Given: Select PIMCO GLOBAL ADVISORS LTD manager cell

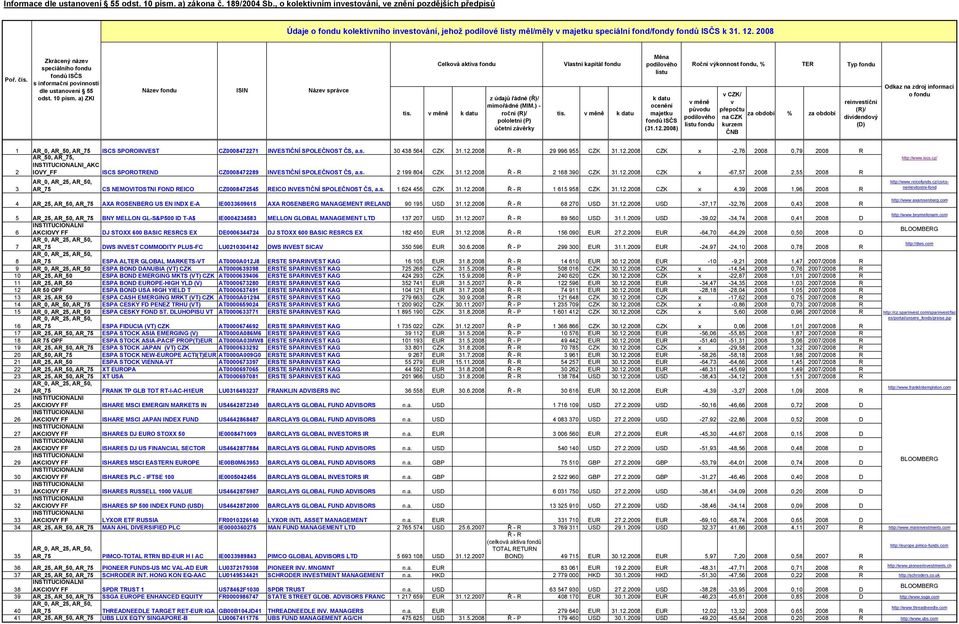Looking at the screenshot, I should (313, 556).
